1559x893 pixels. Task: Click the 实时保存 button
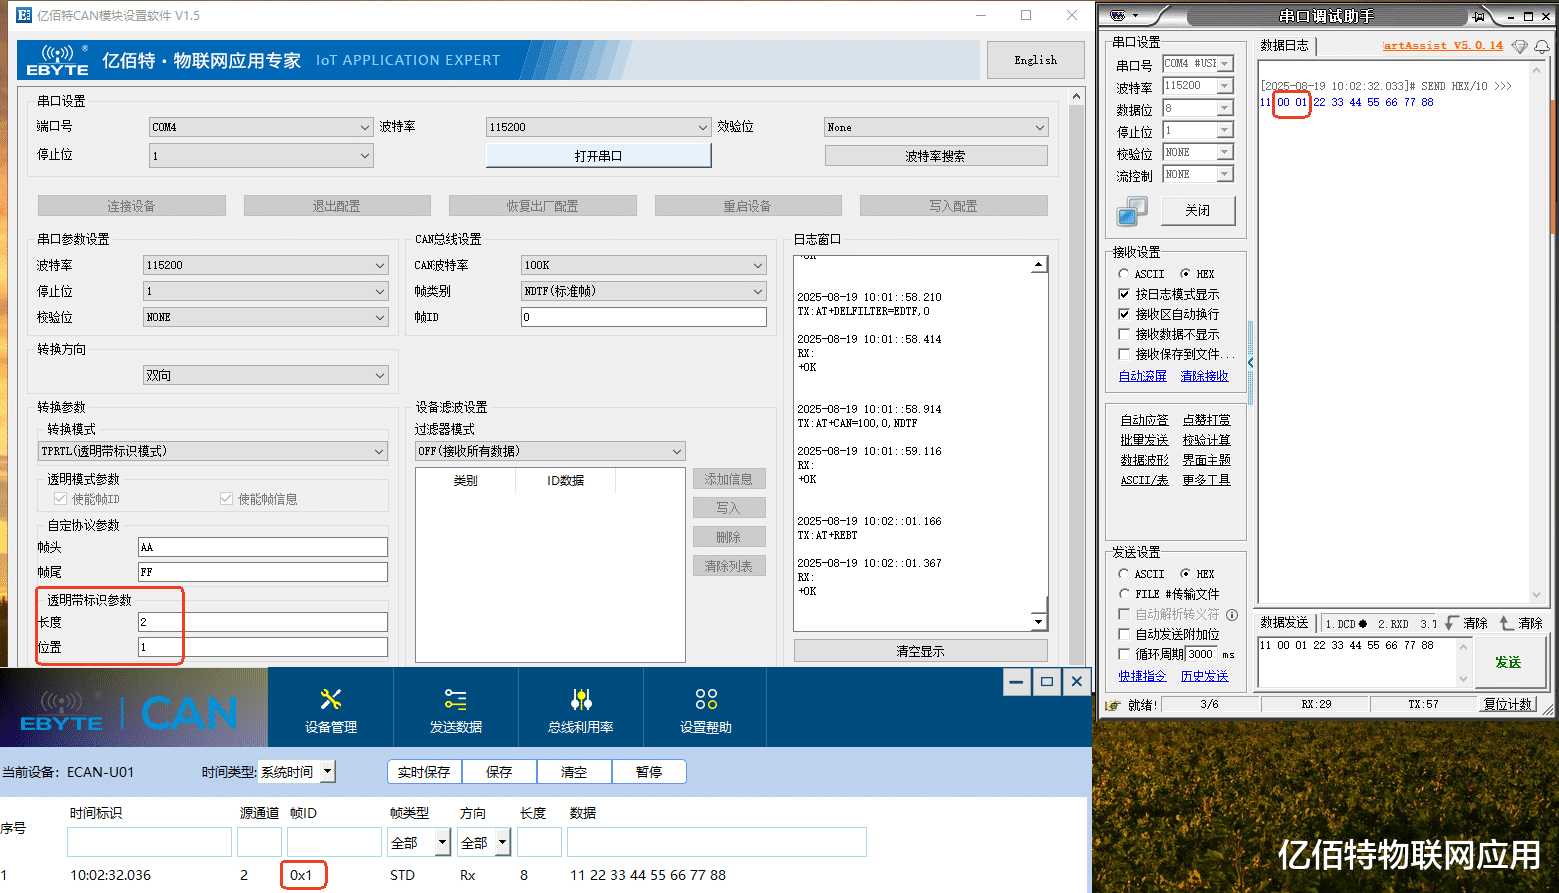(x=424, y=772)
